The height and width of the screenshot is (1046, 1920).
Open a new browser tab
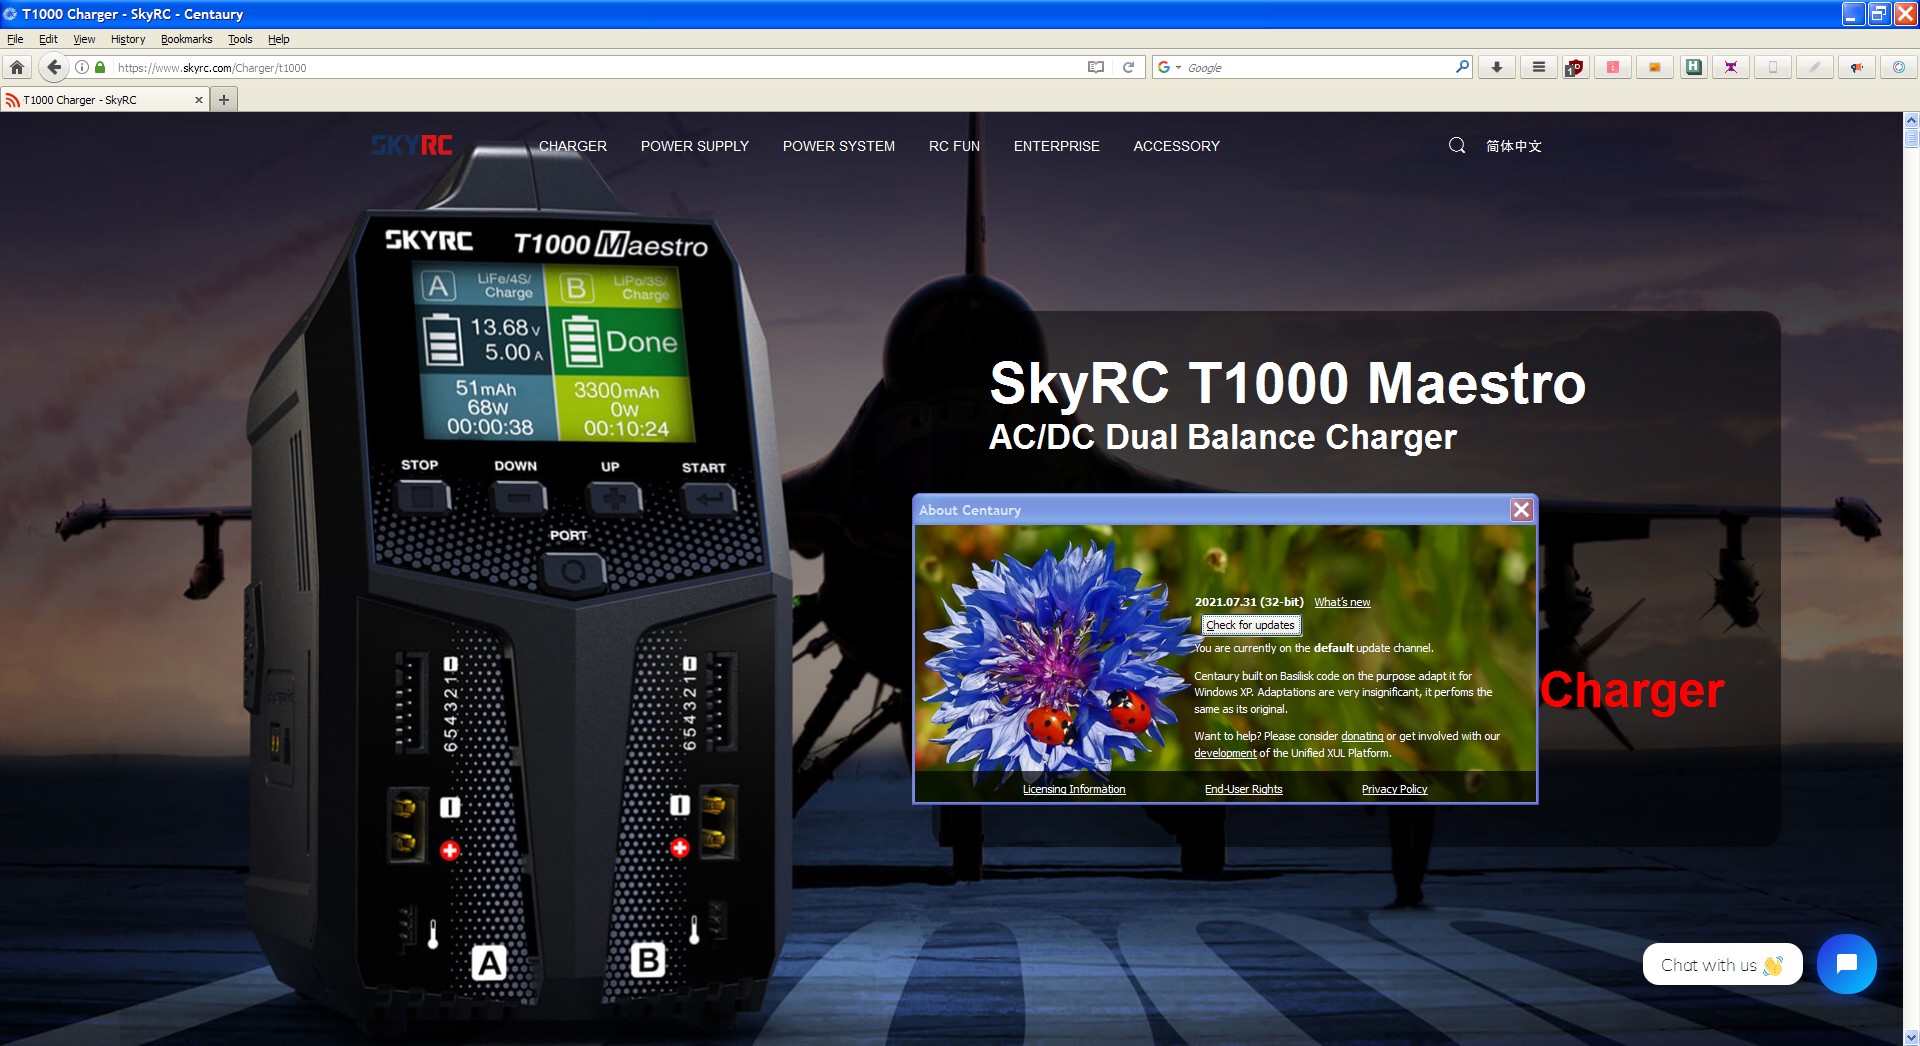tap(224, 100)
